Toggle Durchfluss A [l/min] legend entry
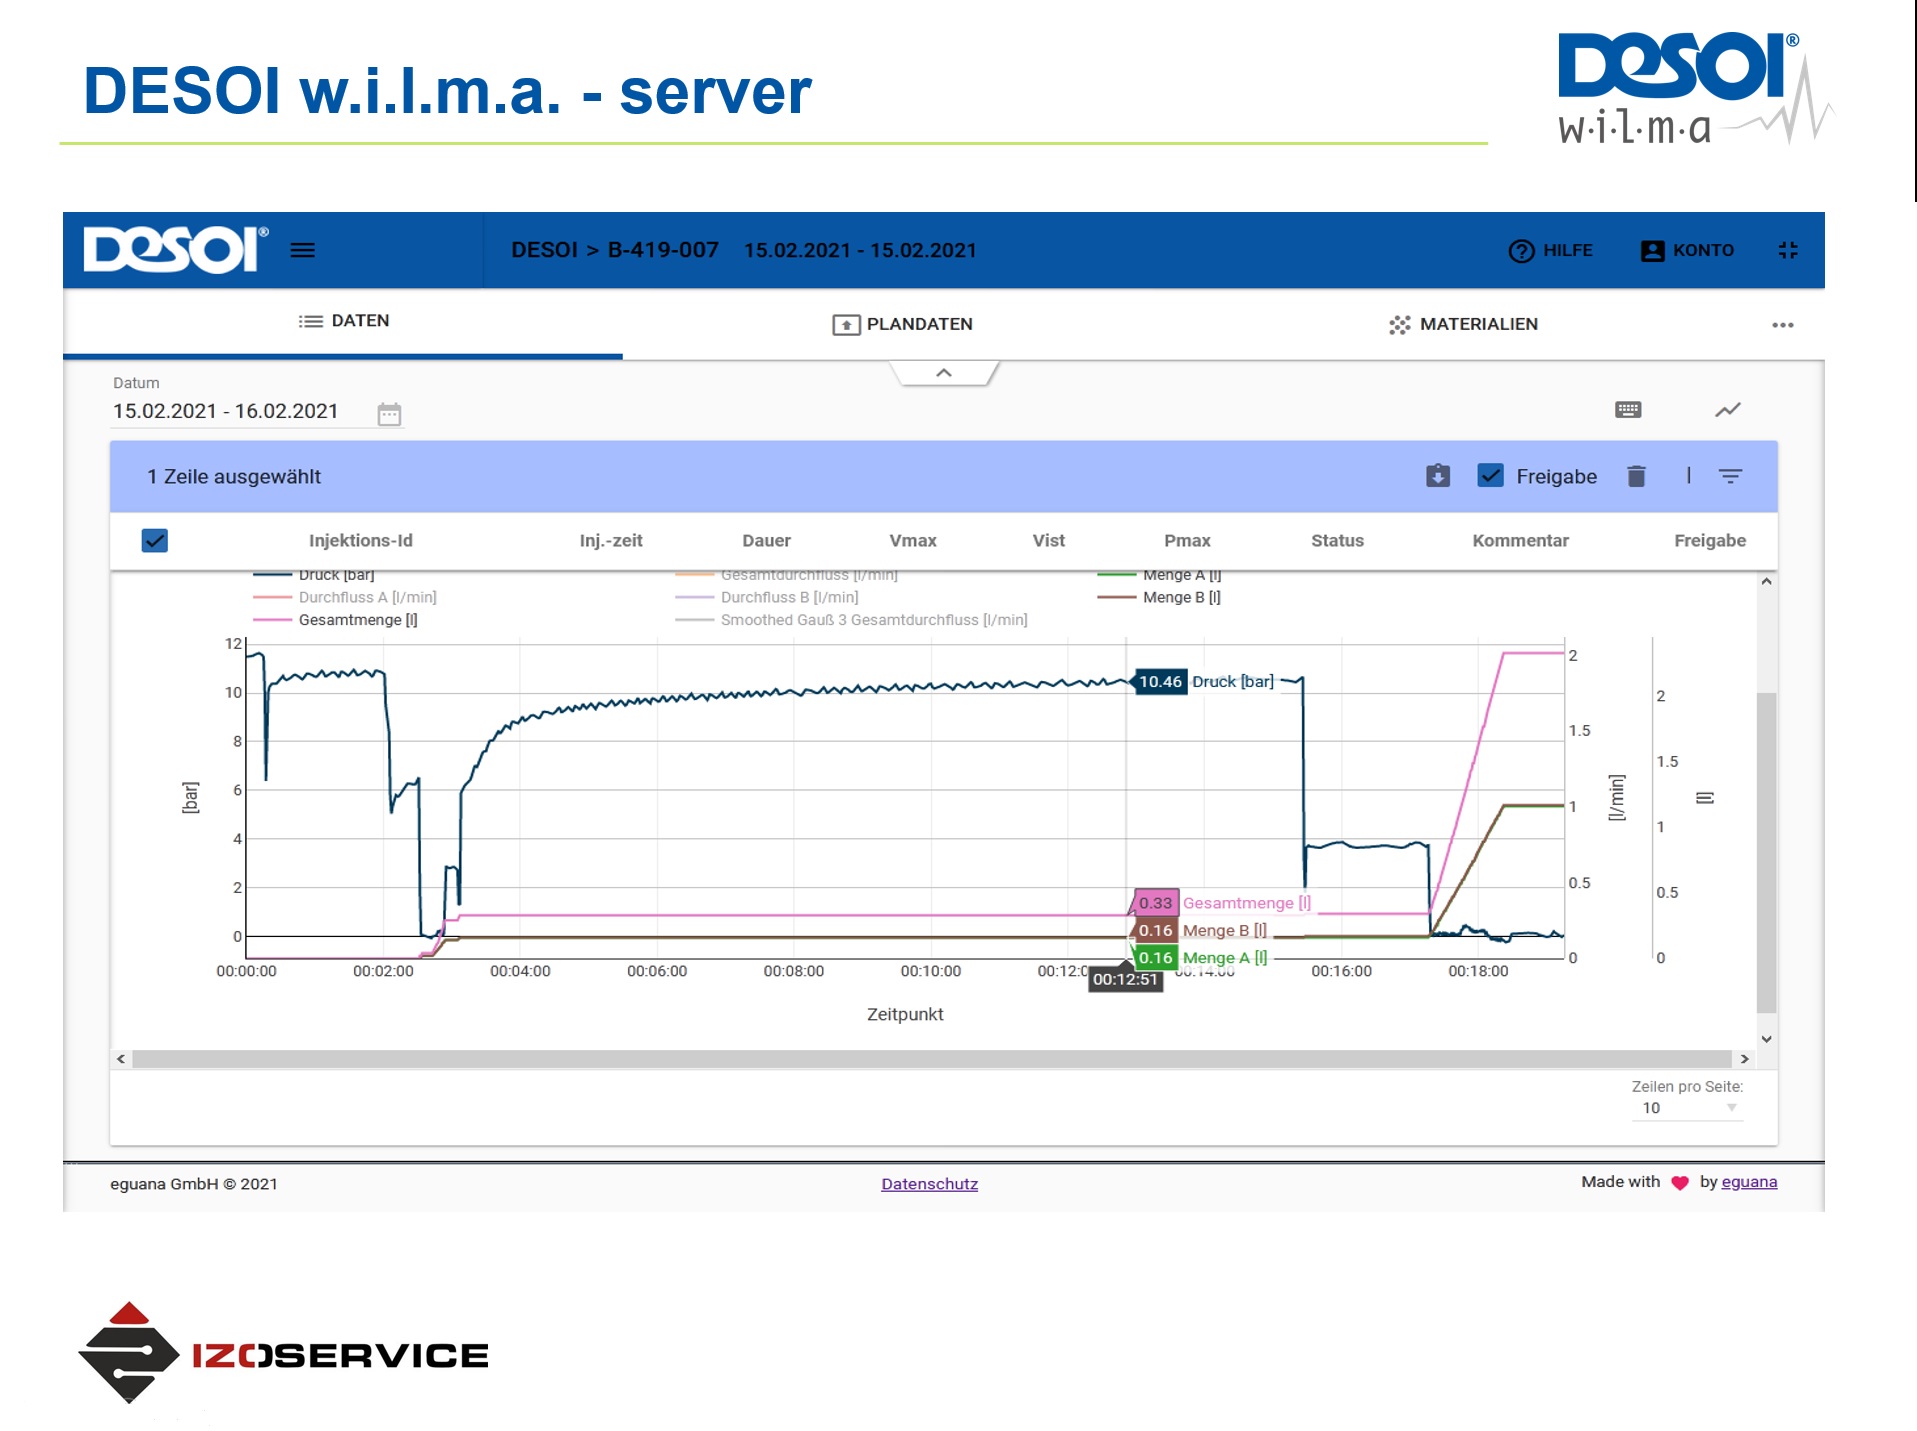 pyautogui.click(x=345, y=597)
